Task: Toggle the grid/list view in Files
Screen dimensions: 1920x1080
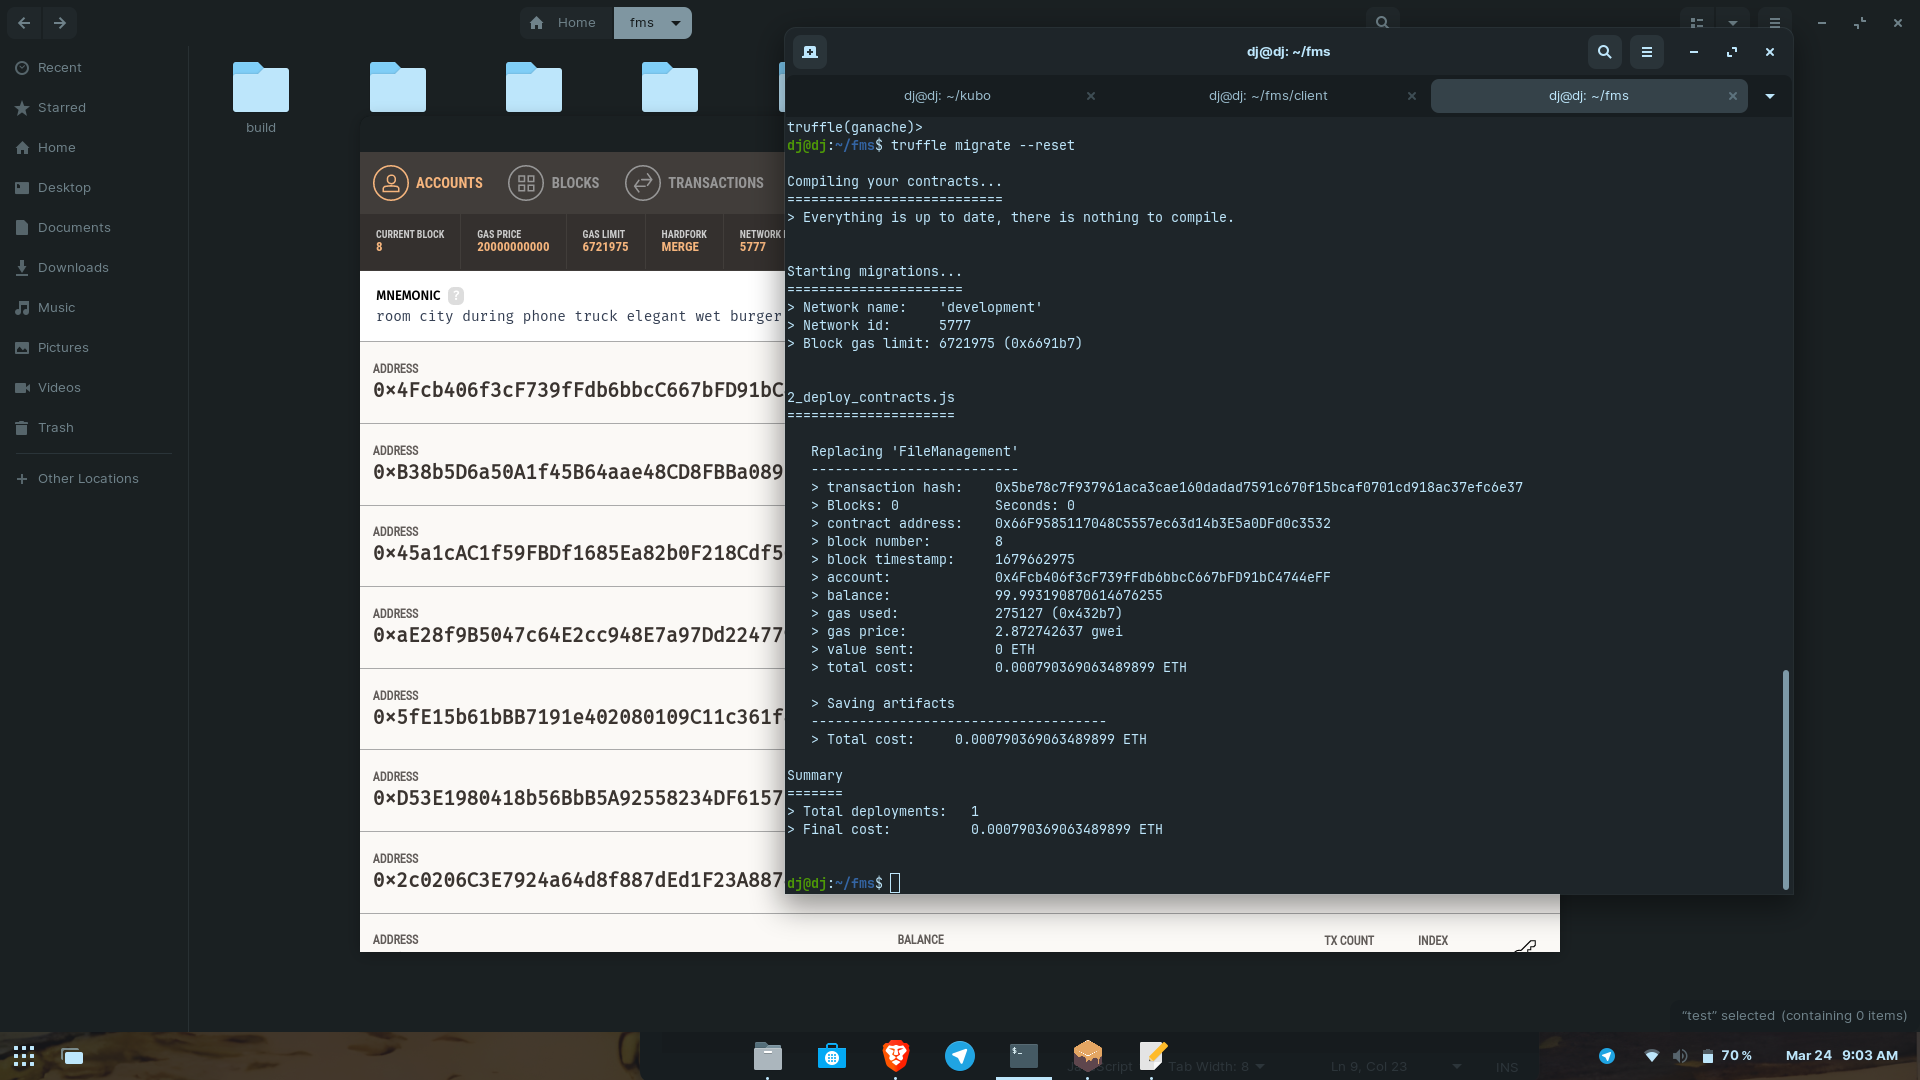Action: [x=1697, y=22]
